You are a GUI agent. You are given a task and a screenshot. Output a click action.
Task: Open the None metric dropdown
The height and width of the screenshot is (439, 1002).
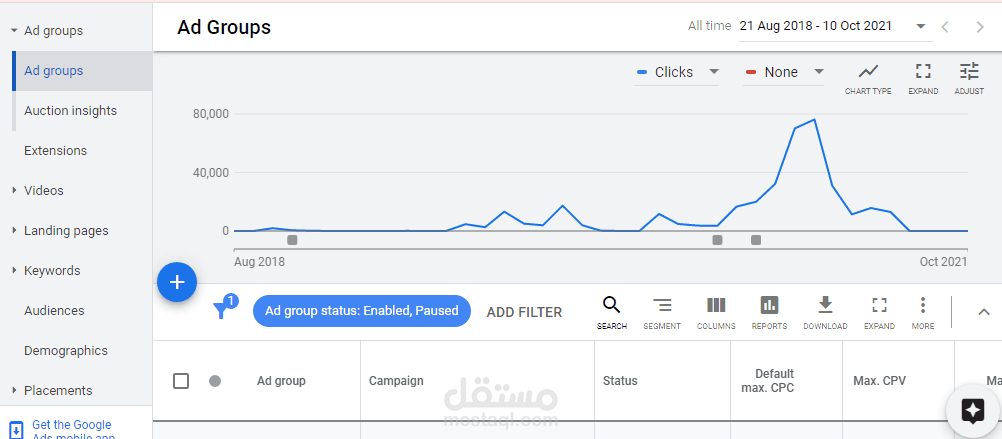point(783,72)
